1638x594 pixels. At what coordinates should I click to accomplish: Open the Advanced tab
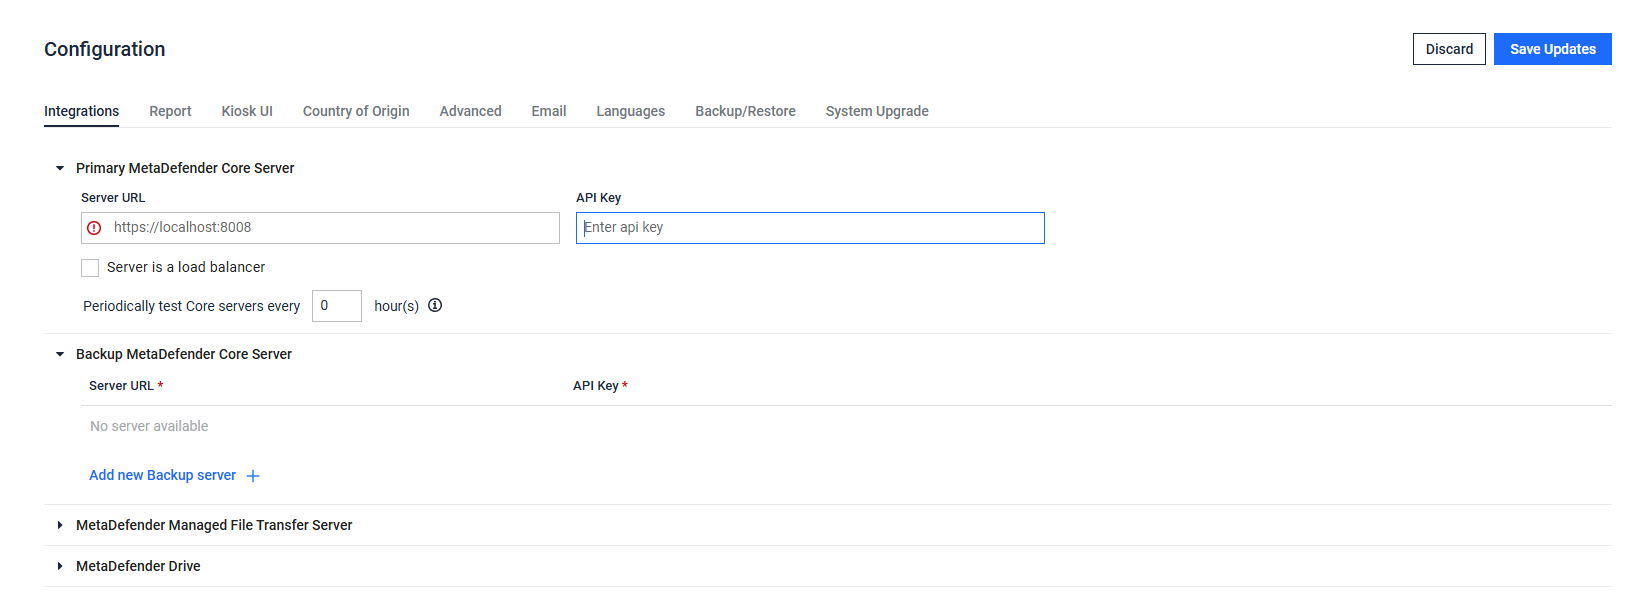(470, 111)
